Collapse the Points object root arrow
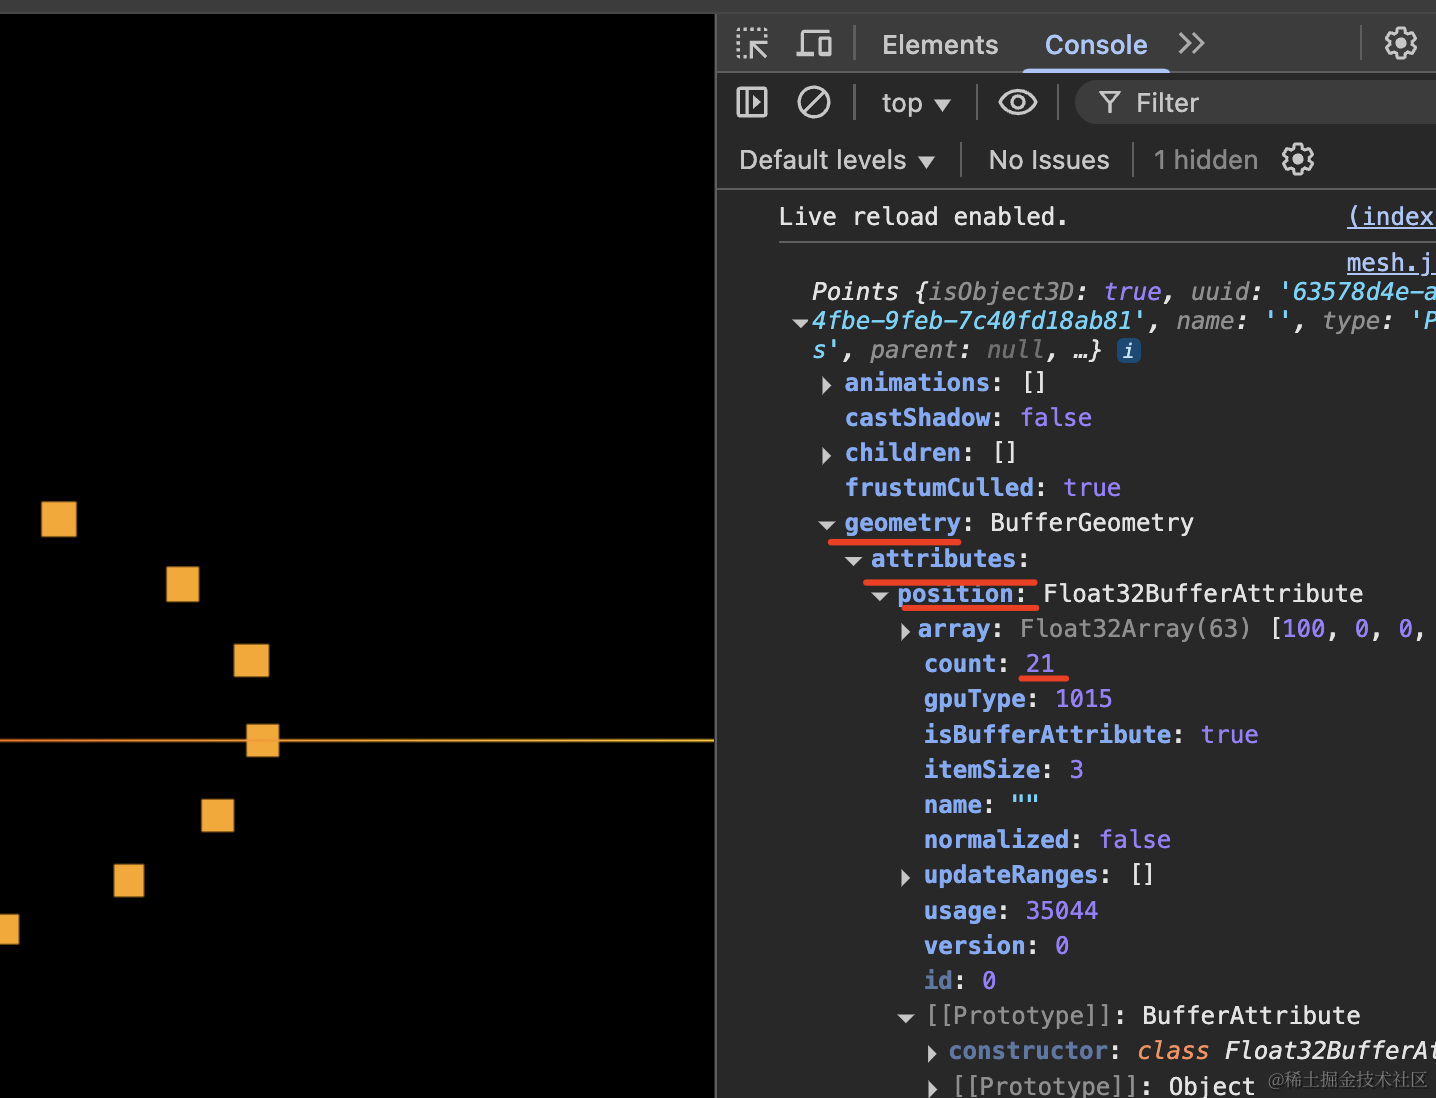 tap(800, 322)
